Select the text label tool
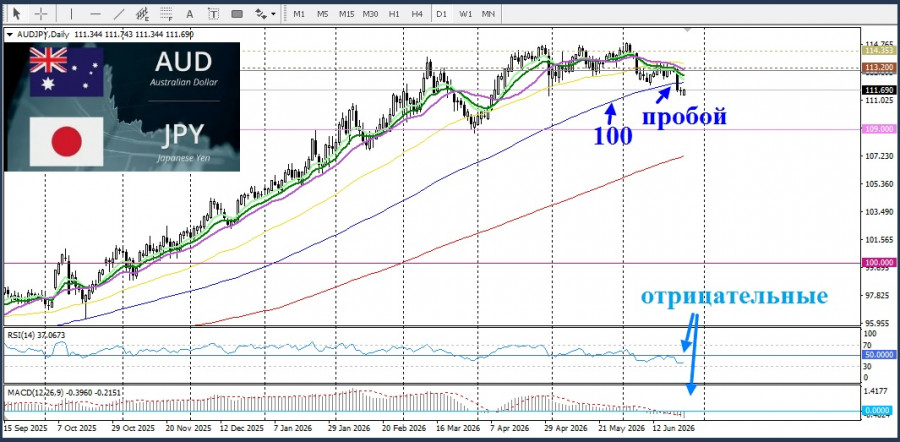 click(214, 13)
